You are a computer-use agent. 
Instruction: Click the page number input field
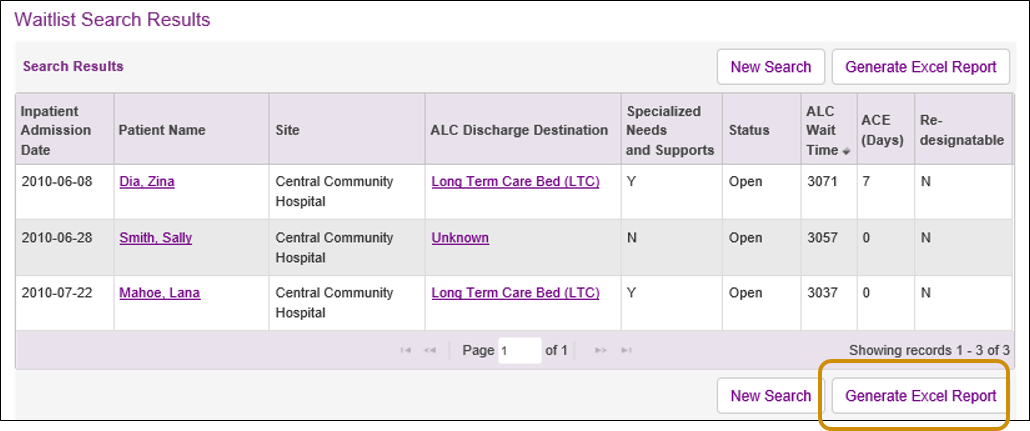(x=519, y=351)
